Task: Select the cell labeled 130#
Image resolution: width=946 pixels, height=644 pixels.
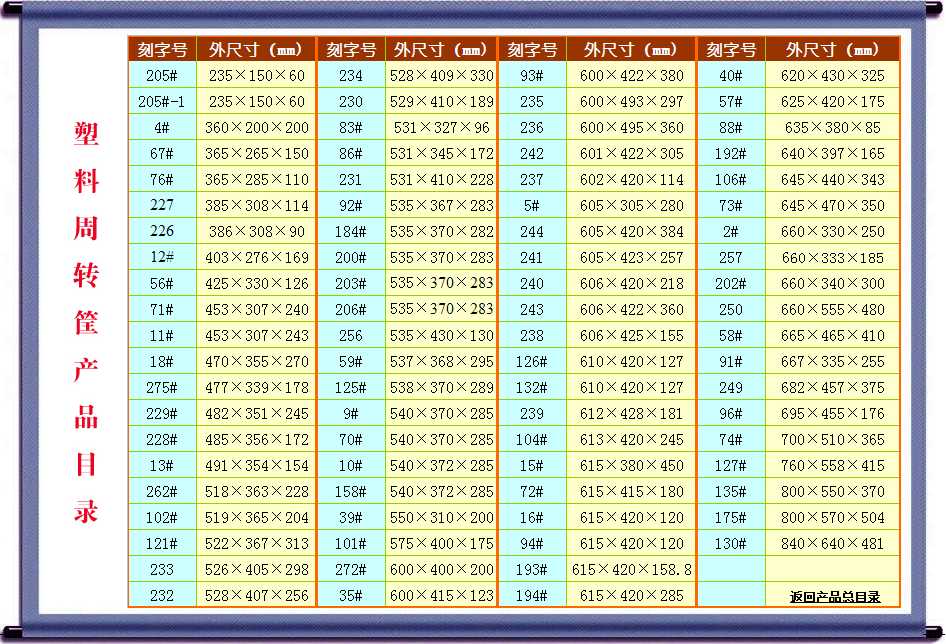Action: coord(730,542)
